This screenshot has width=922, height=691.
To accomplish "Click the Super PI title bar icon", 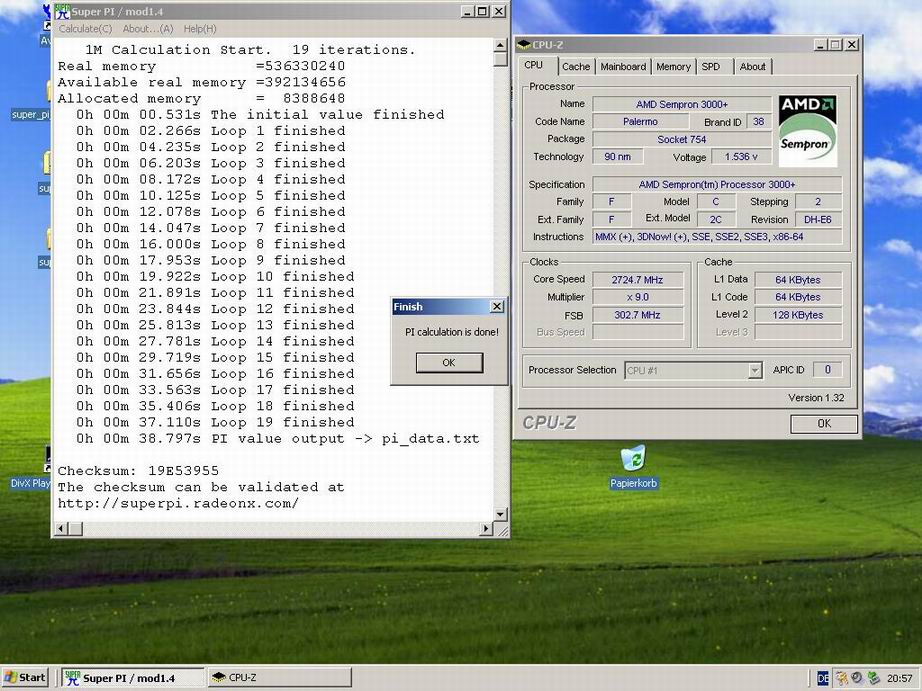I will (x=62, y=12).
